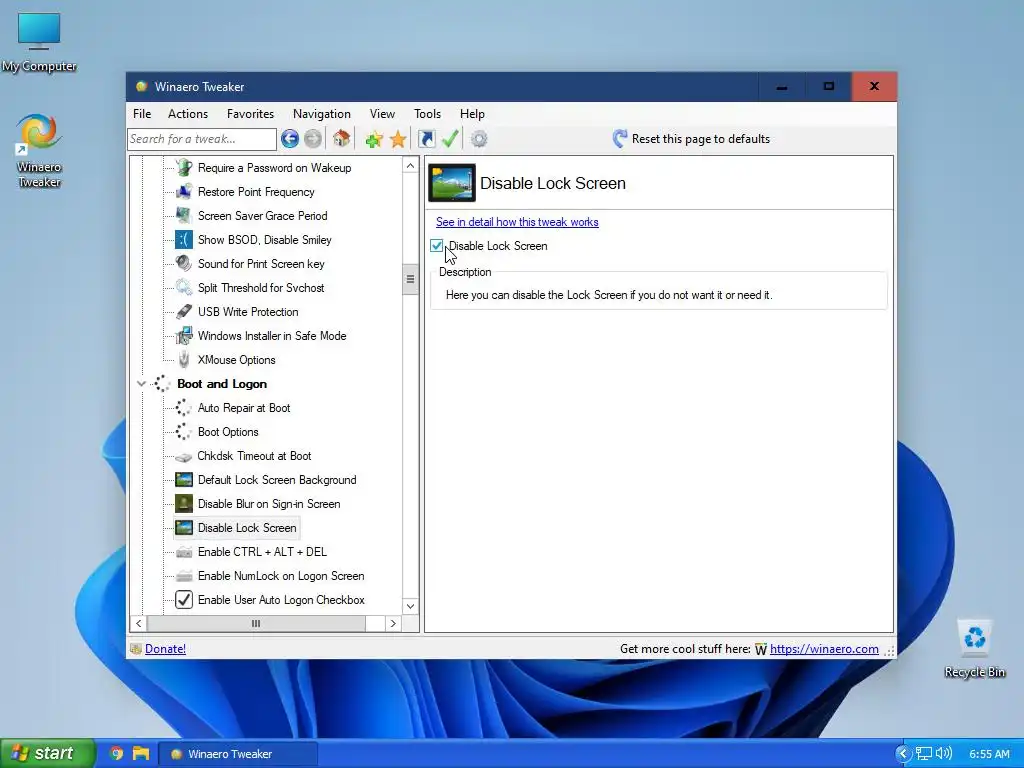Open the Help menu
The width and height of the screenshot is (1024, 768).
472,114
